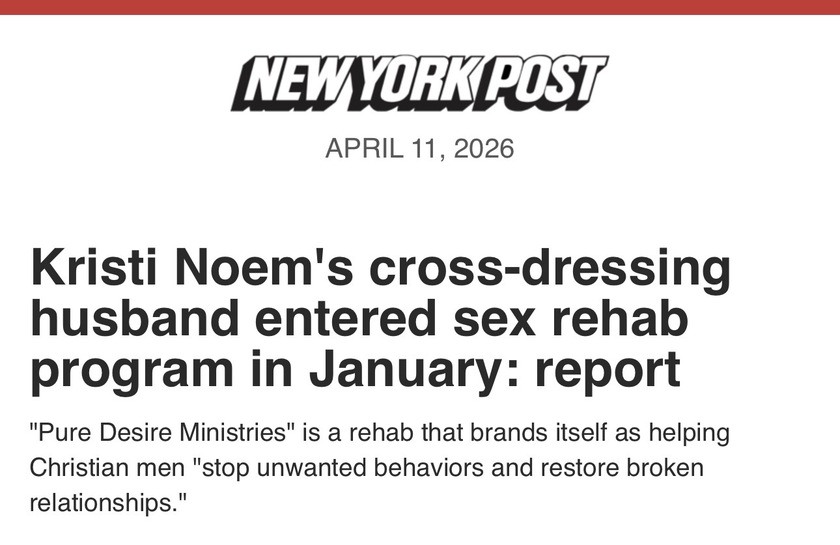Click the year "2026" in the date
Image resolution: width=840 pixels, height=545 pixels.
[482, 150]
